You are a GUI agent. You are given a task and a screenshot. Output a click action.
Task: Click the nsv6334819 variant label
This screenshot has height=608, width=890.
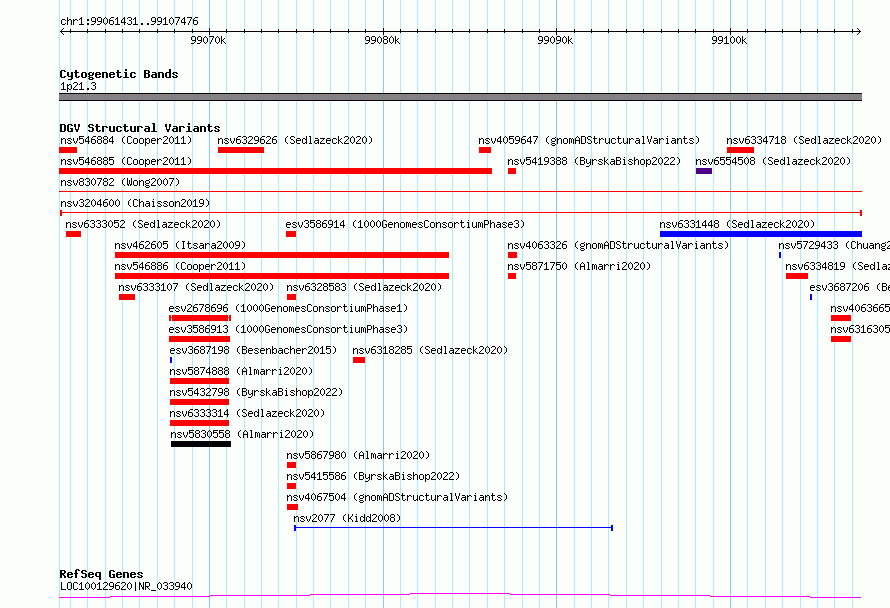coord(837,266)
